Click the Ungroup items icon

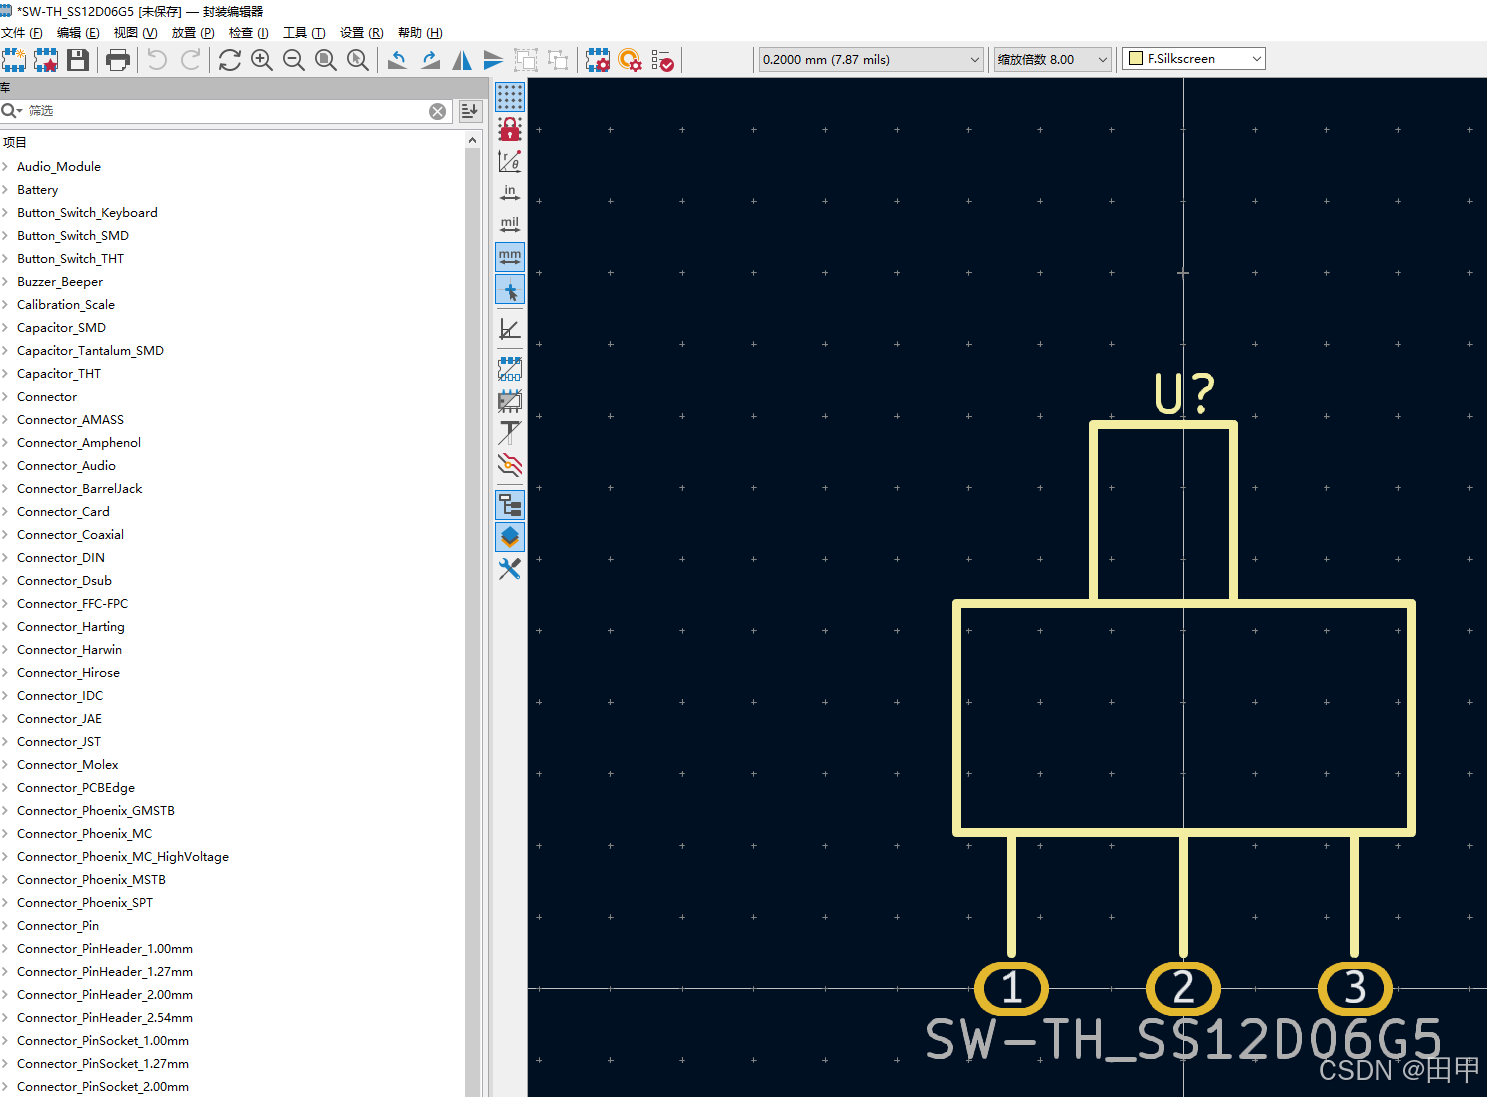(558, 60)
